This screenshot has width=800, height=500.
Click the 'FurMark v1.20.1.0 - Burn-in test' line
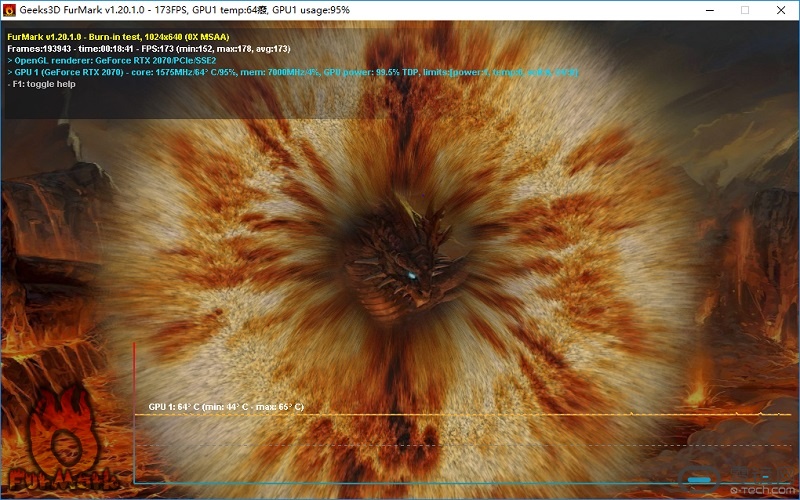[118, 37]
